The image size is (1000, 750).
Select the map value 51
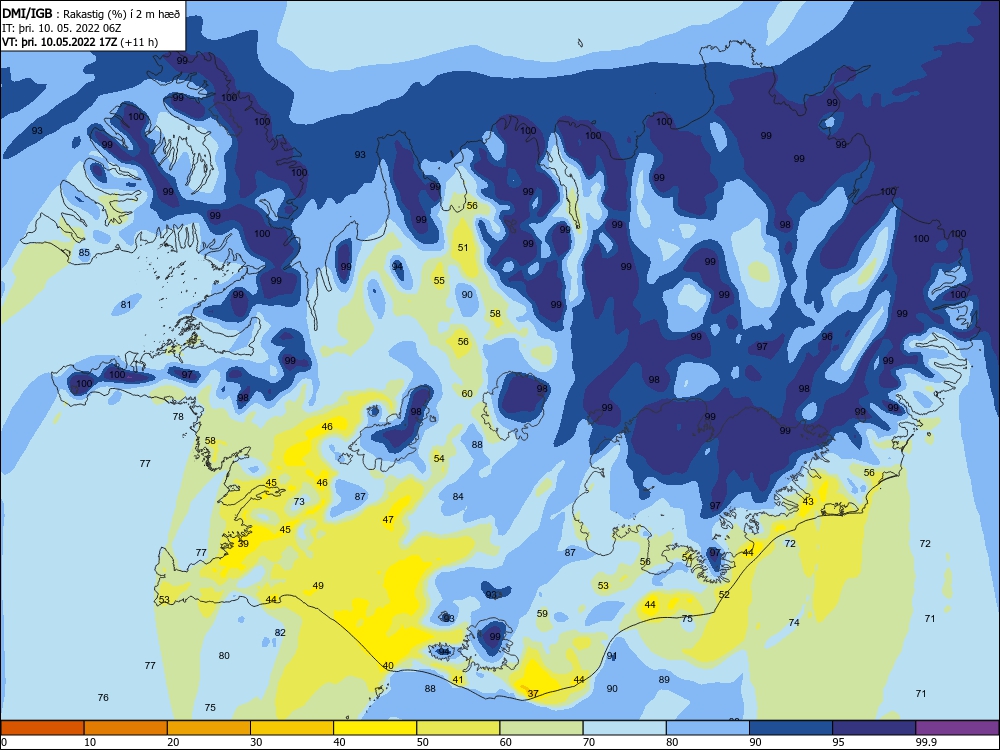coord(463,247)
